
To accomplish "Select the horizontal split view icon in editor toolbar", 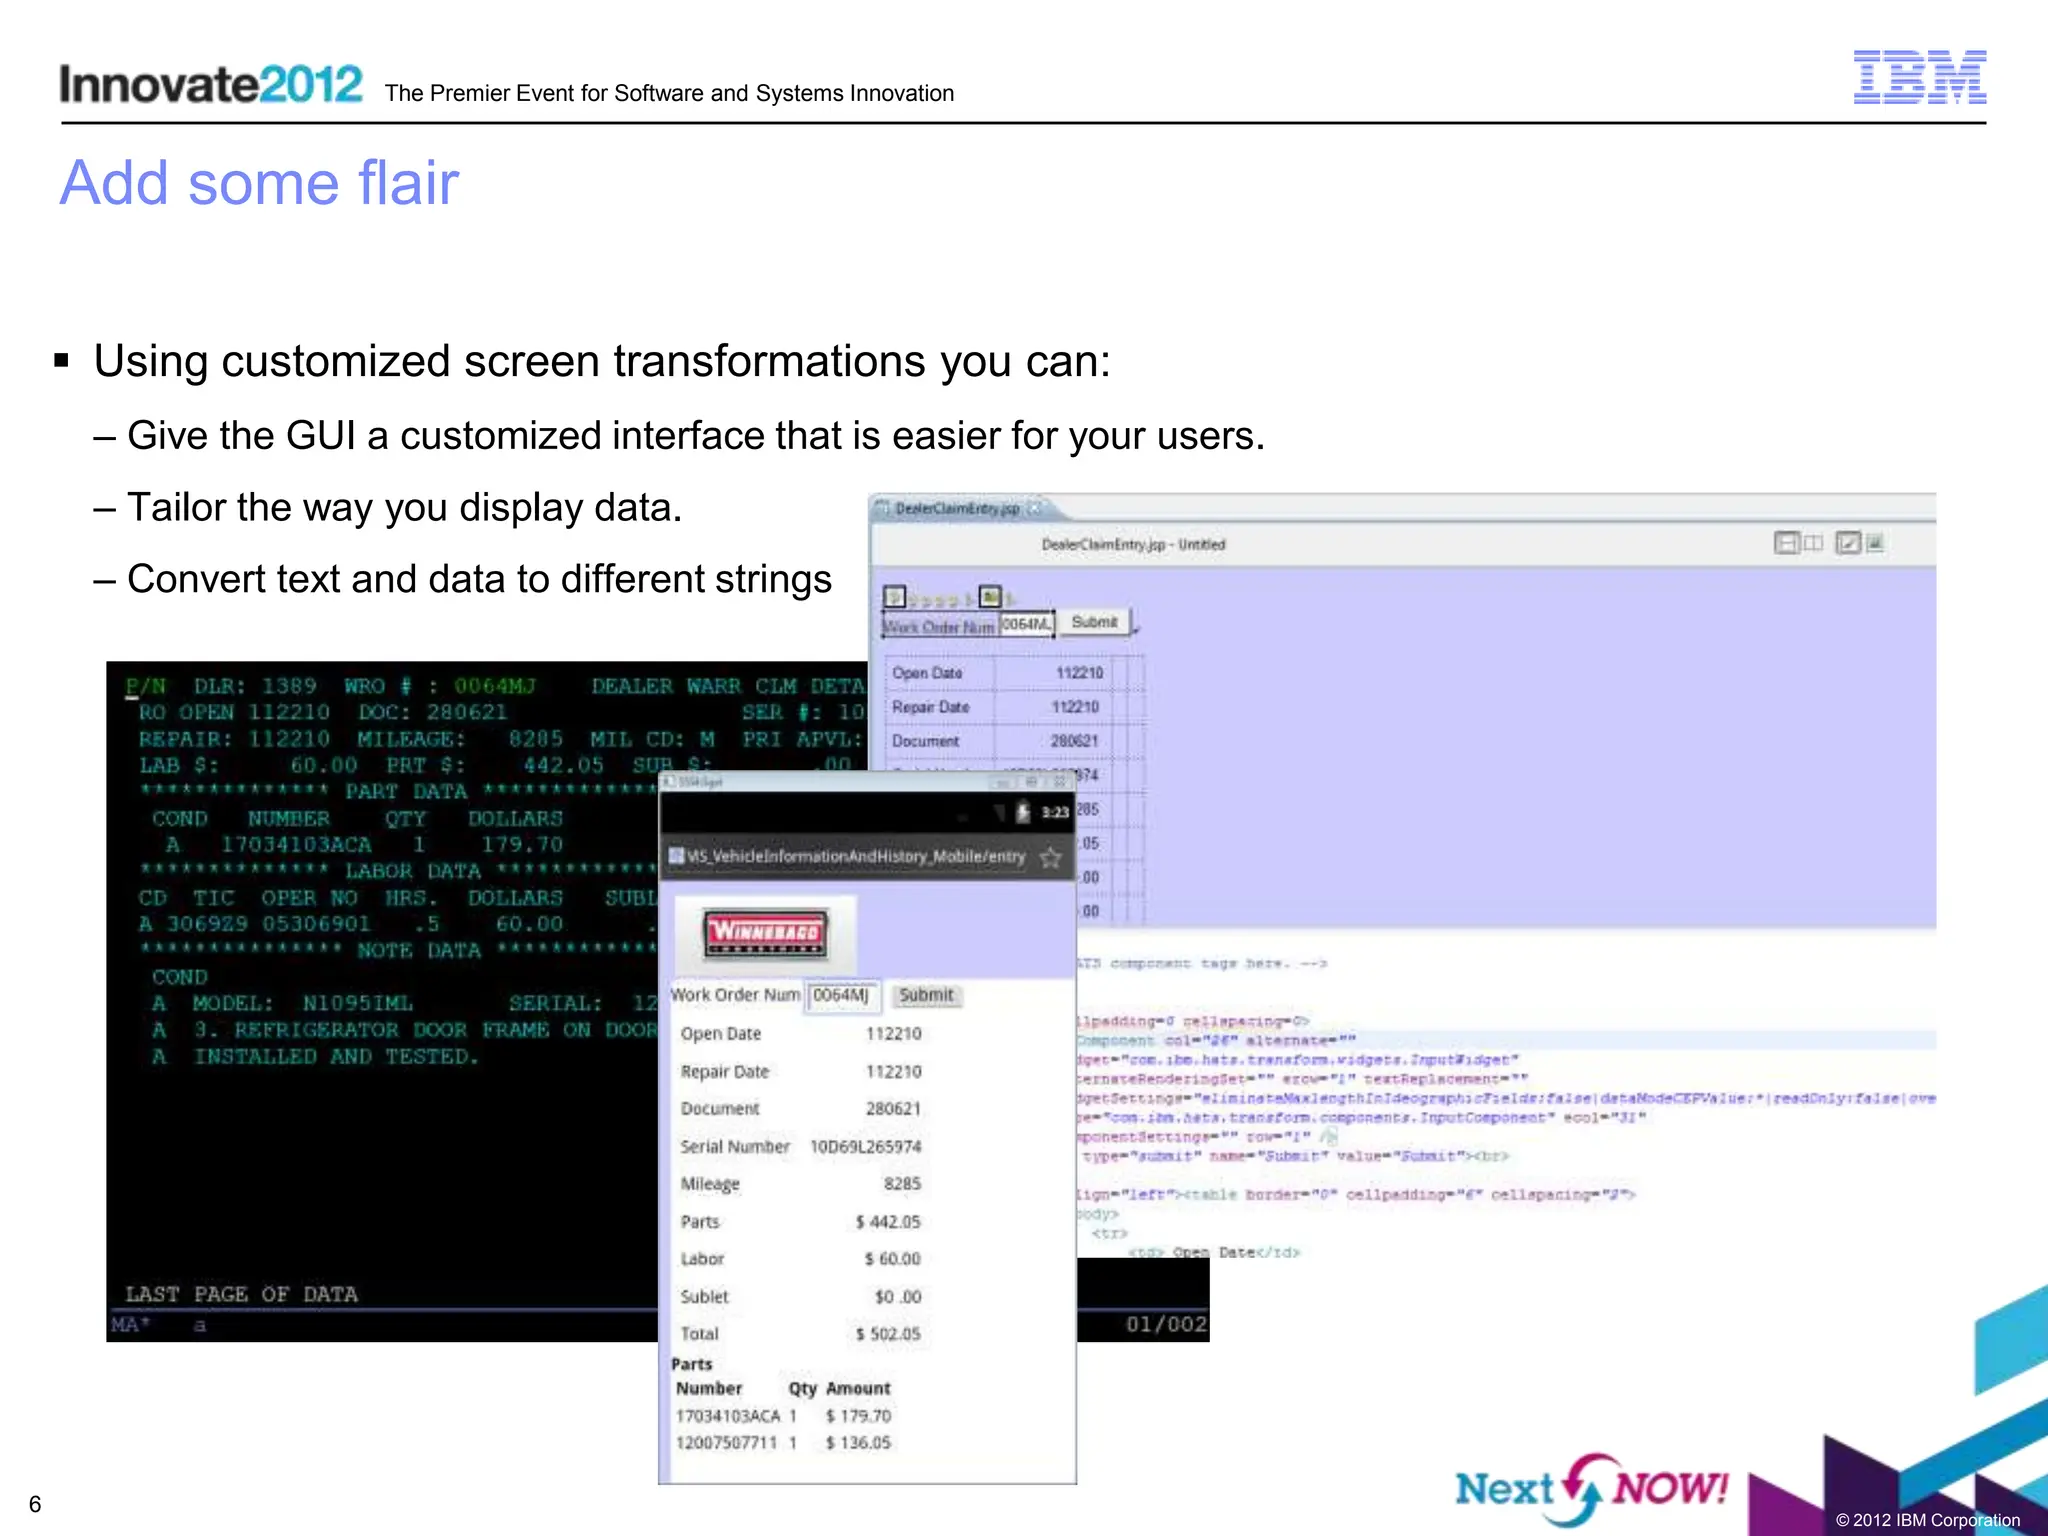I will 1786,543.
